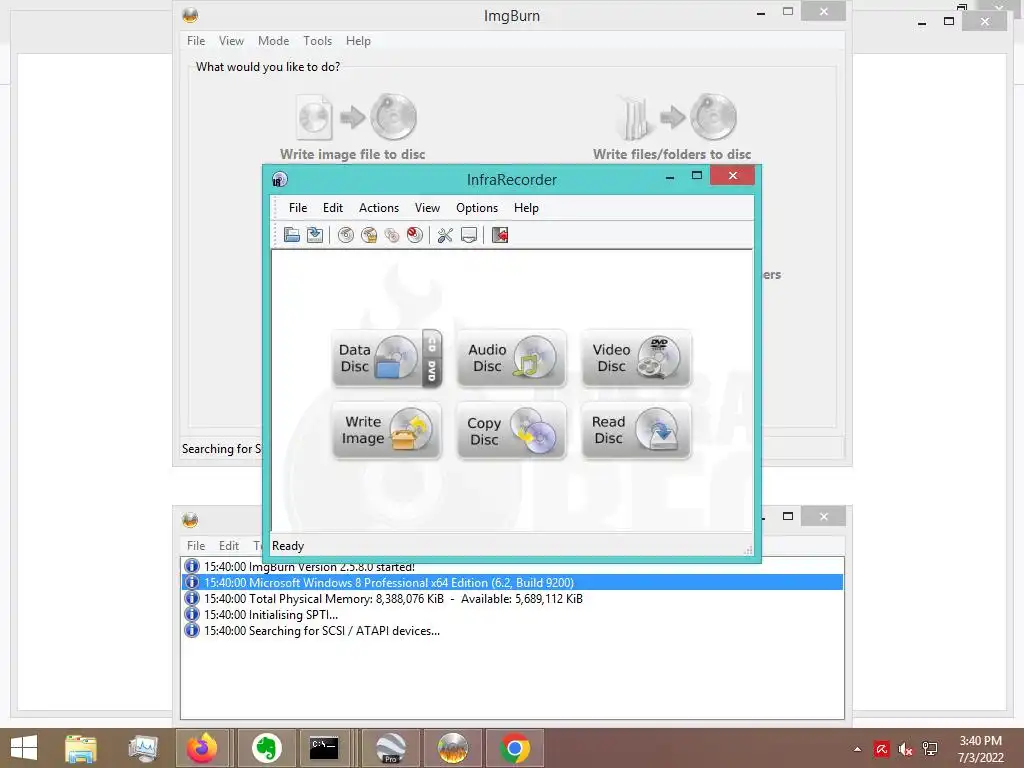Start an Audio Disc project
The width and height of the screenshot is (1024, 768).
511,359
